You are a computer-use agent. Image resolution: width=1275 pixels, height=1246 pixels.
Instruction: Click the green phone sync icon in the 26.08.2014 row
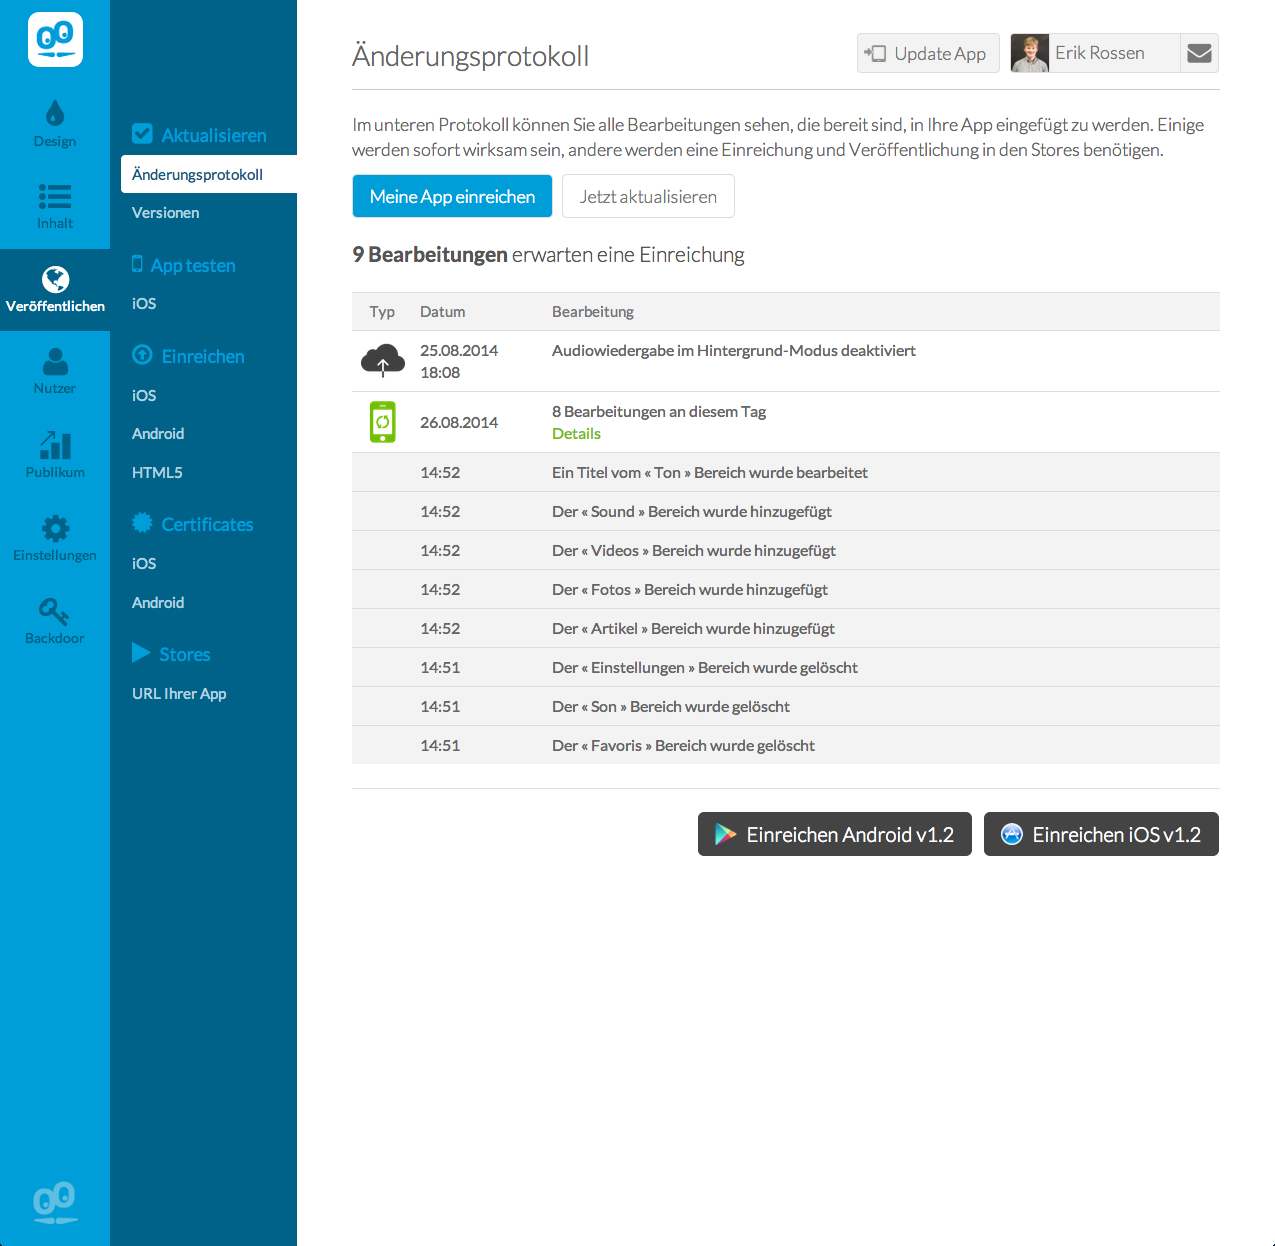tap(383, 422)
